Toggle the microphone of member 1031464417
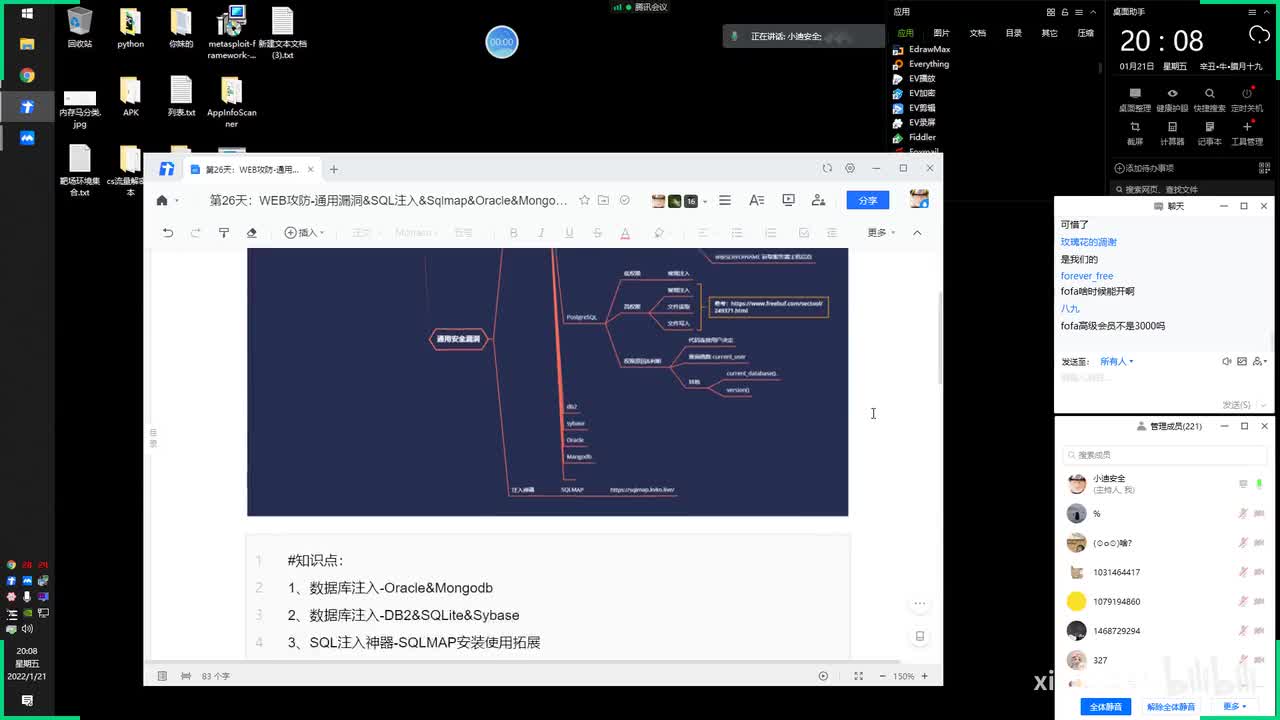 click(x=1243, y=572)
